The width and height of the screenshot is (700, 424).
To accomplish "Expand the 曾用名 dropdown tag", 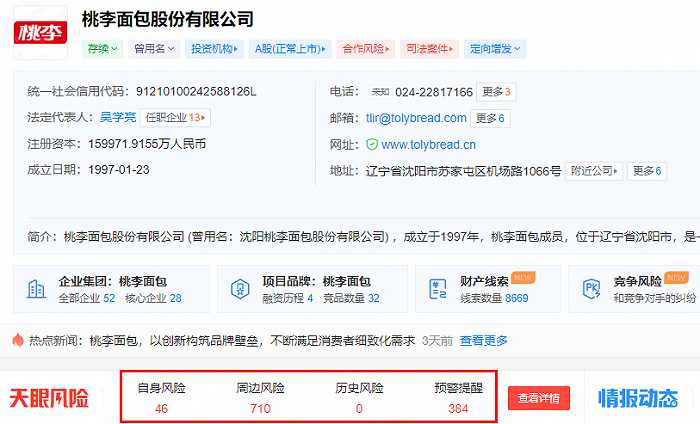I will coord(154,49).
